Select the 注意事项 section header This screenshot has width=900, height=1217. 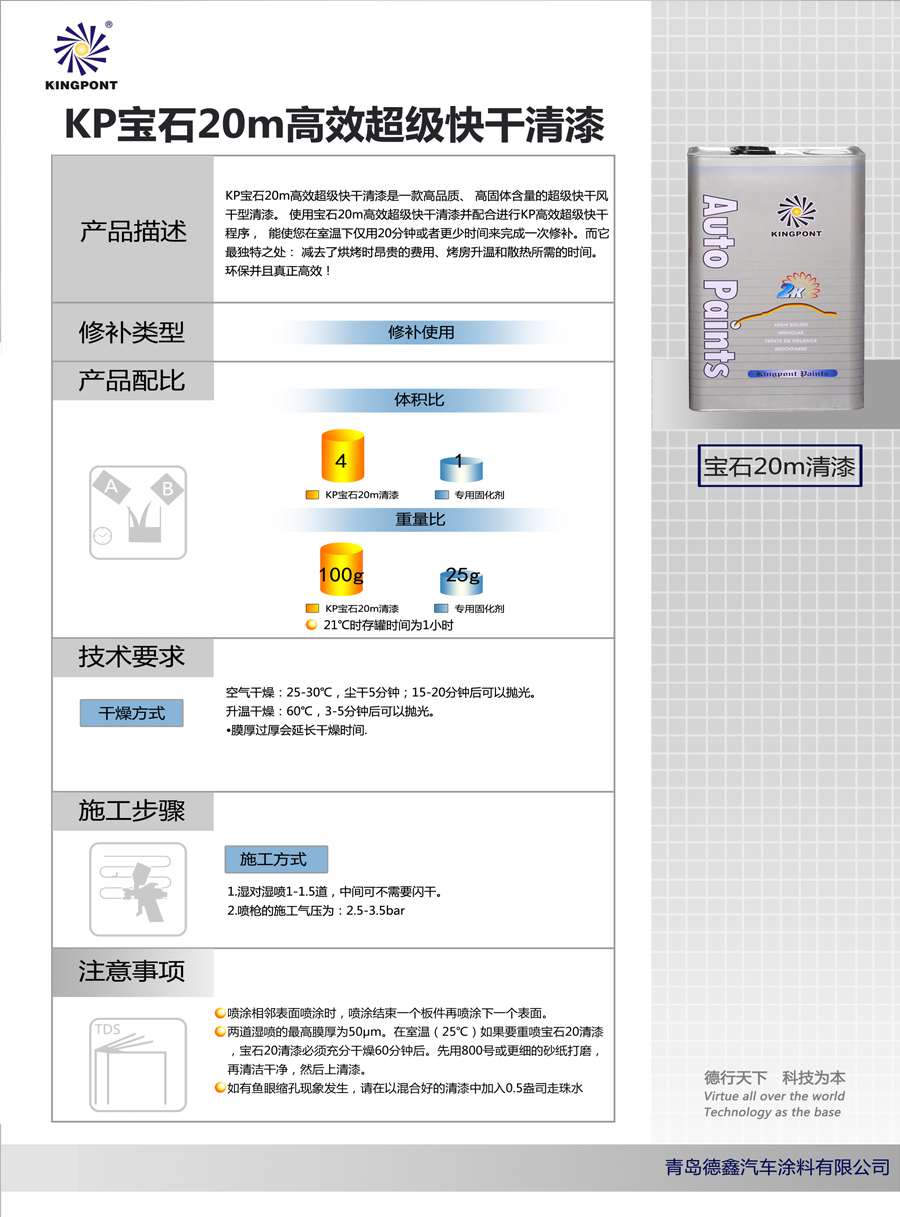pos(133,971)
